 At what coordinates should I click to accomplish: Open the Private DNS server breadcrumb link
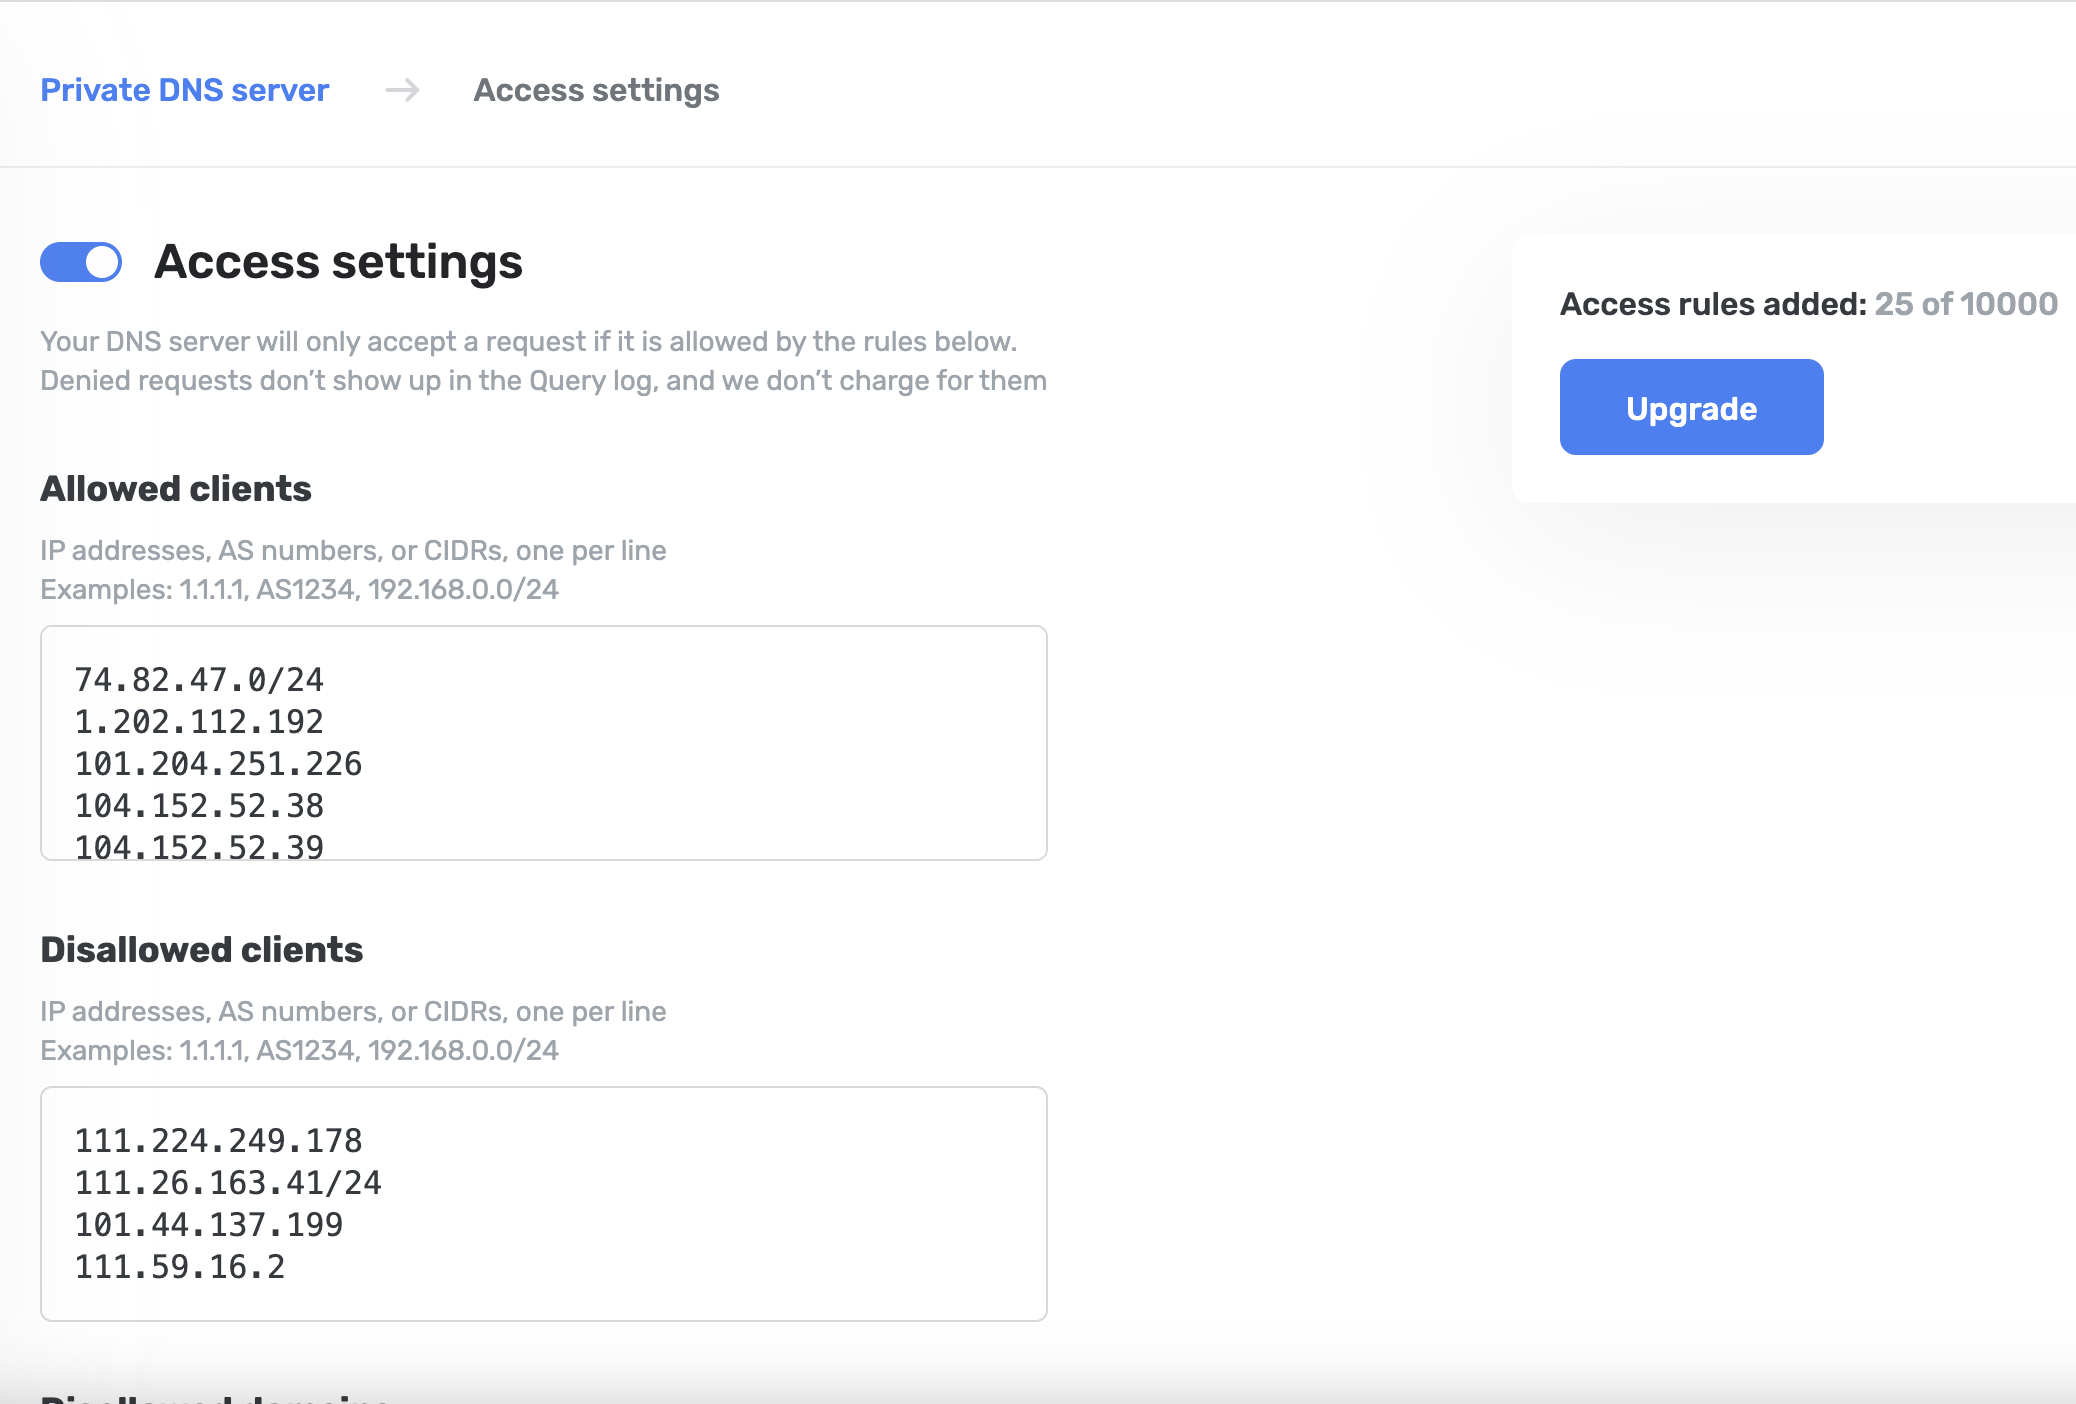[184, 89]
